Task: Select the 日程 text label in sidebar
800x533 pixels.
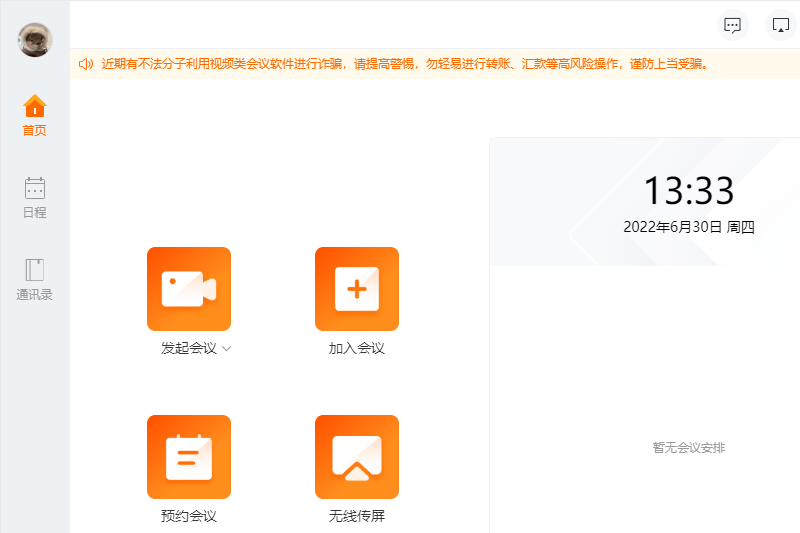Action: tap(35, 213)
